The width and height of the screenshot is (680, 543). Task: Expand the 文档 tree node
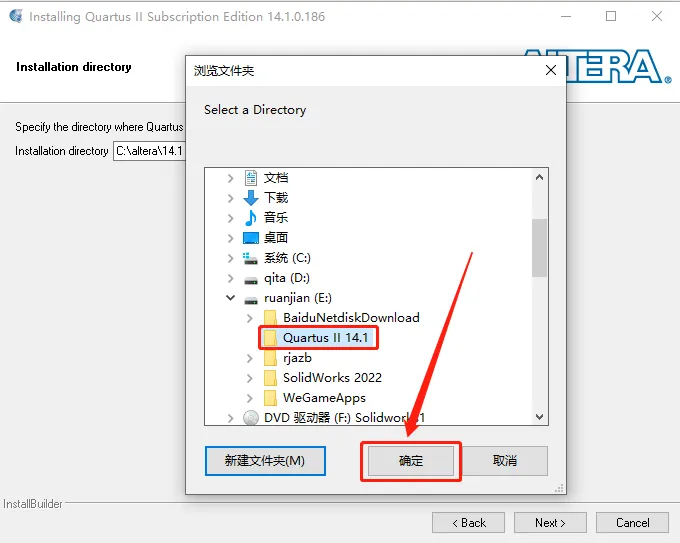click(231, 178)
